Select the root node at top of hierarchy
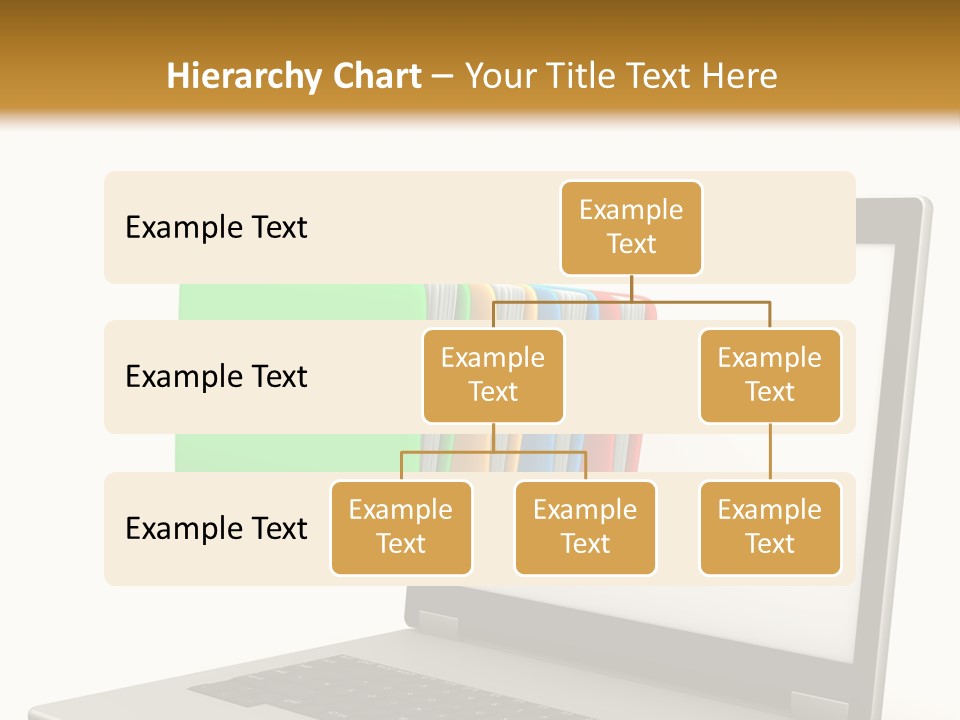960x720 pixels. click(631, 228)
